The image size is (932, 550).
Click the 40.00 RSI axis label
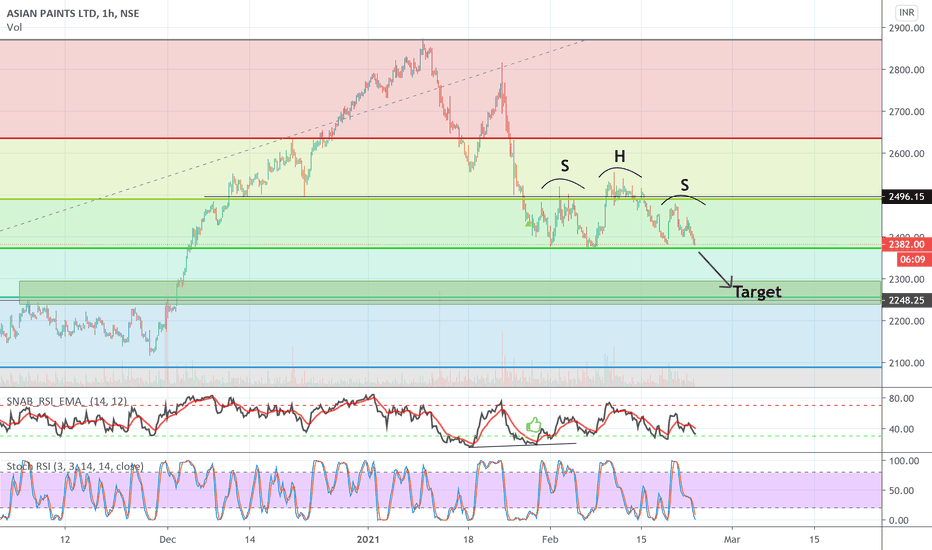click(x=901, y=429)
